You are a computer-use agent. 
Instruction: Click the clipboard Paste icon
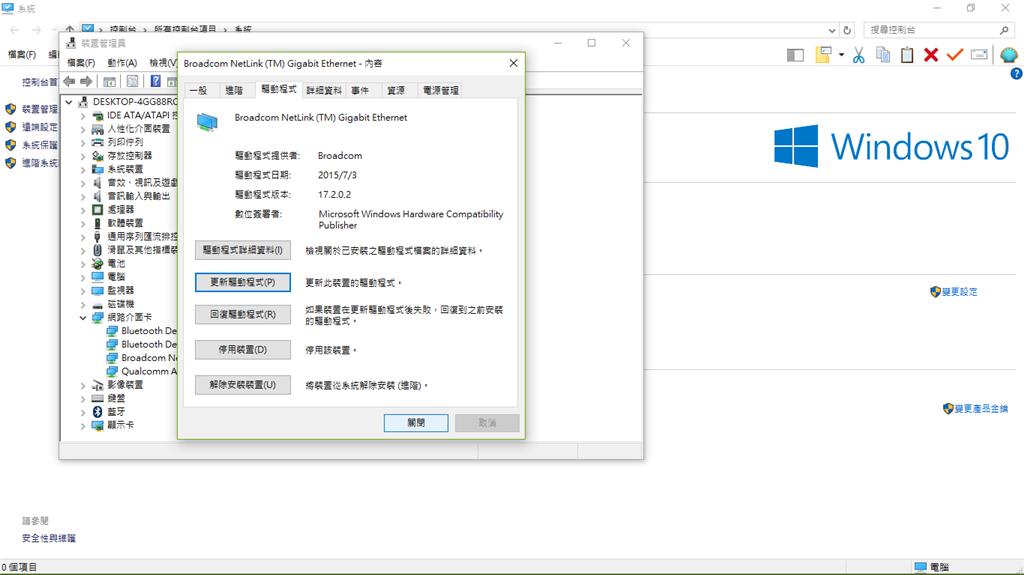pyautogui.click(x=907, y=56)
